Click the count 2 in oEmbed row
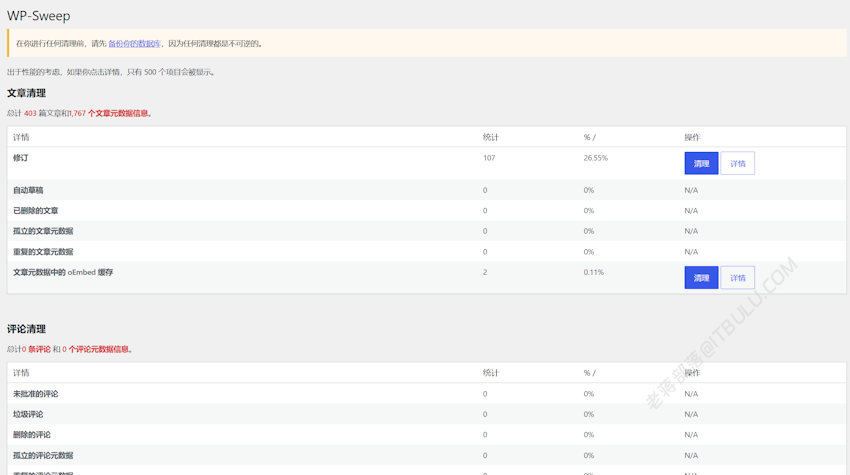The image size is (850, 475). [485, 272]
